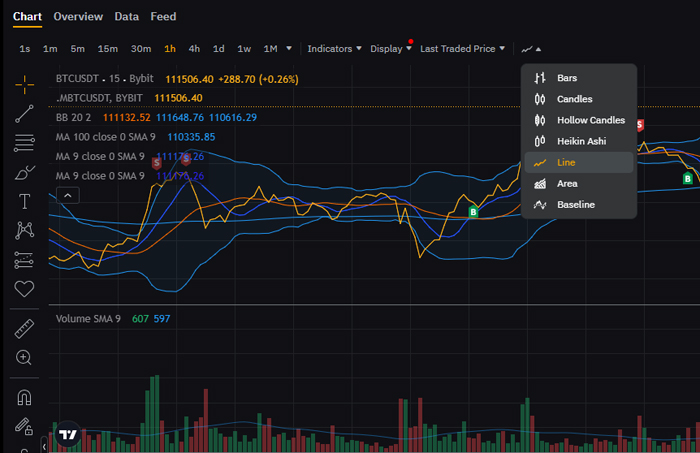The width and height of the screenshot is (700, 453).
Task: Click the .MBTCUSDT, BYBIT legend entry
Action: [x=99, y=98]
